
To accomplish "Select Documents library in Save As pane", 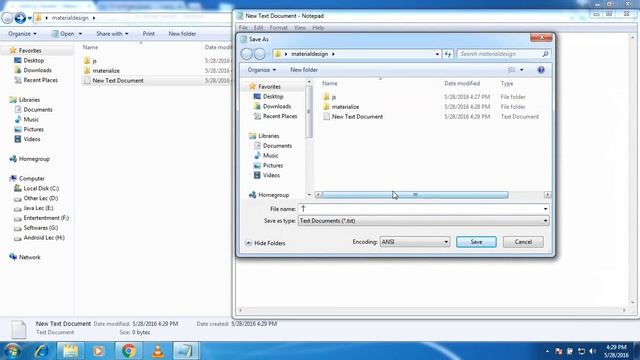I will click(x=277, y=146).
